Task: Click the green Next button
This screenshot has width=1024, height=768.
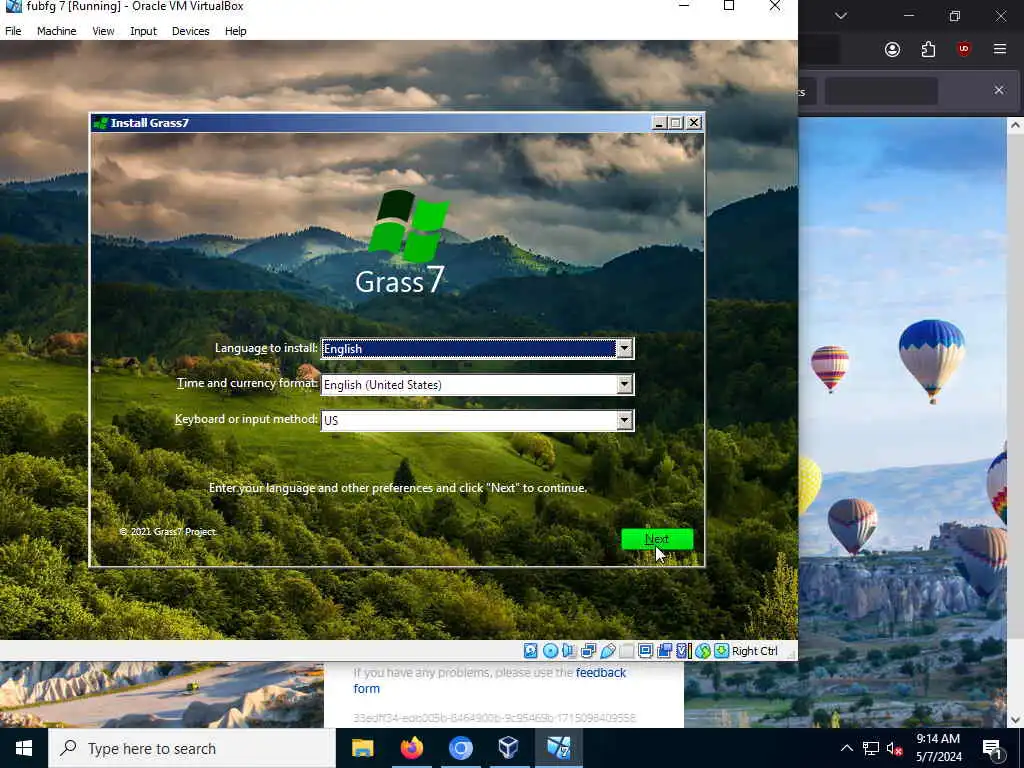Action: coord(657,539)
